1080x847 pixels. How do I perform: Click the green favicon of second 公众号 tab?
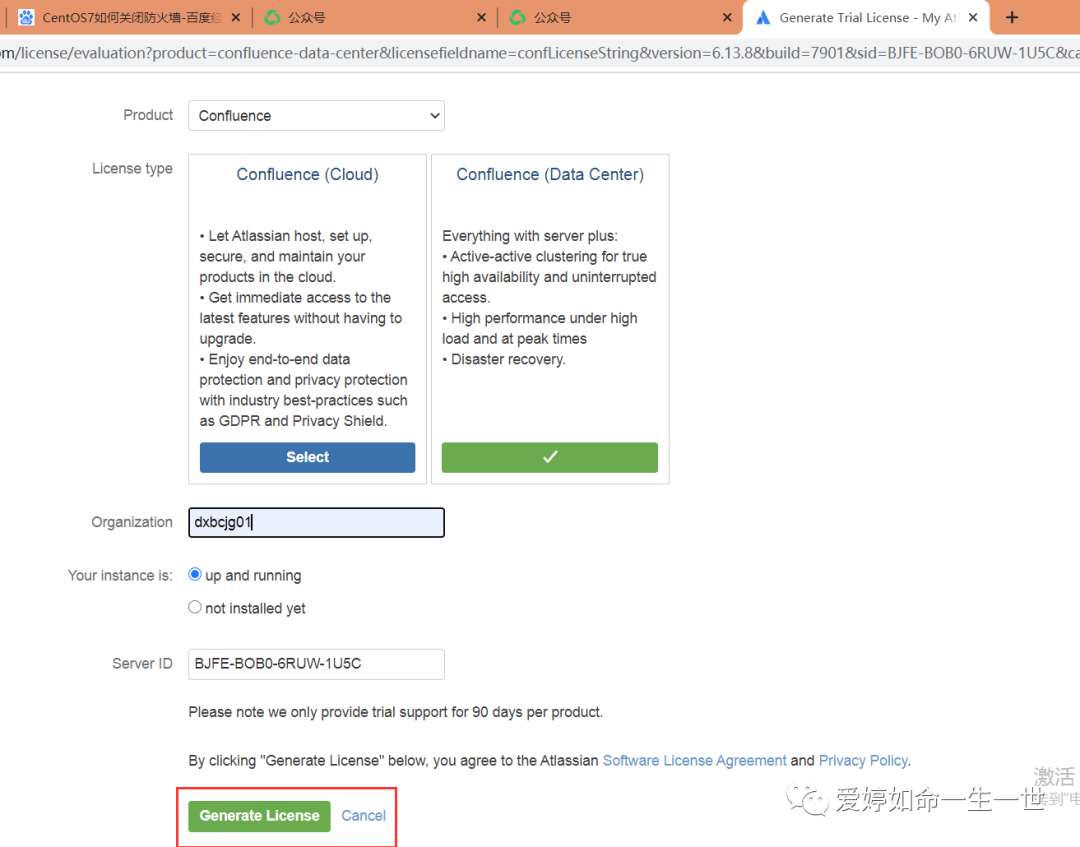tap(517, 17)
